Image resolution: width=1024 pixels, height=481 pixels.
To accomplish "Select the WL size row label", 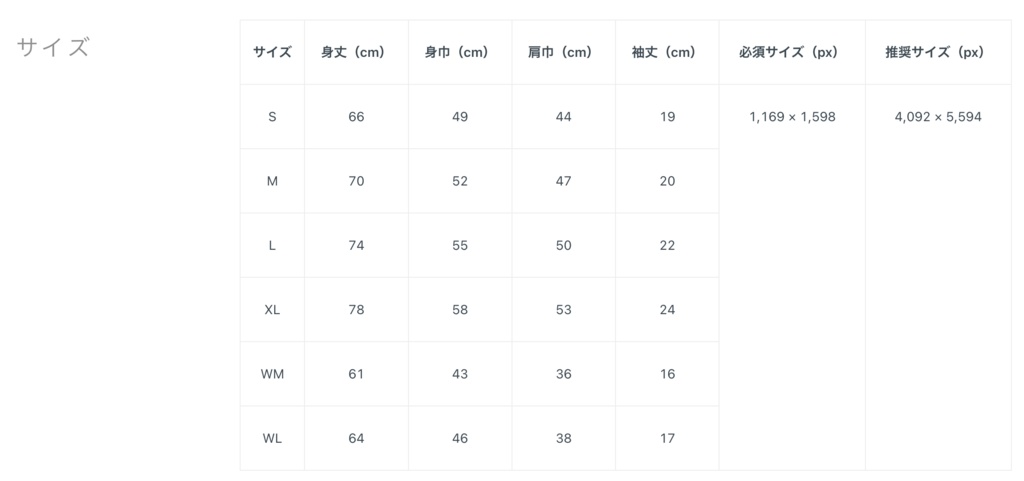I will [x=272, y=438].
